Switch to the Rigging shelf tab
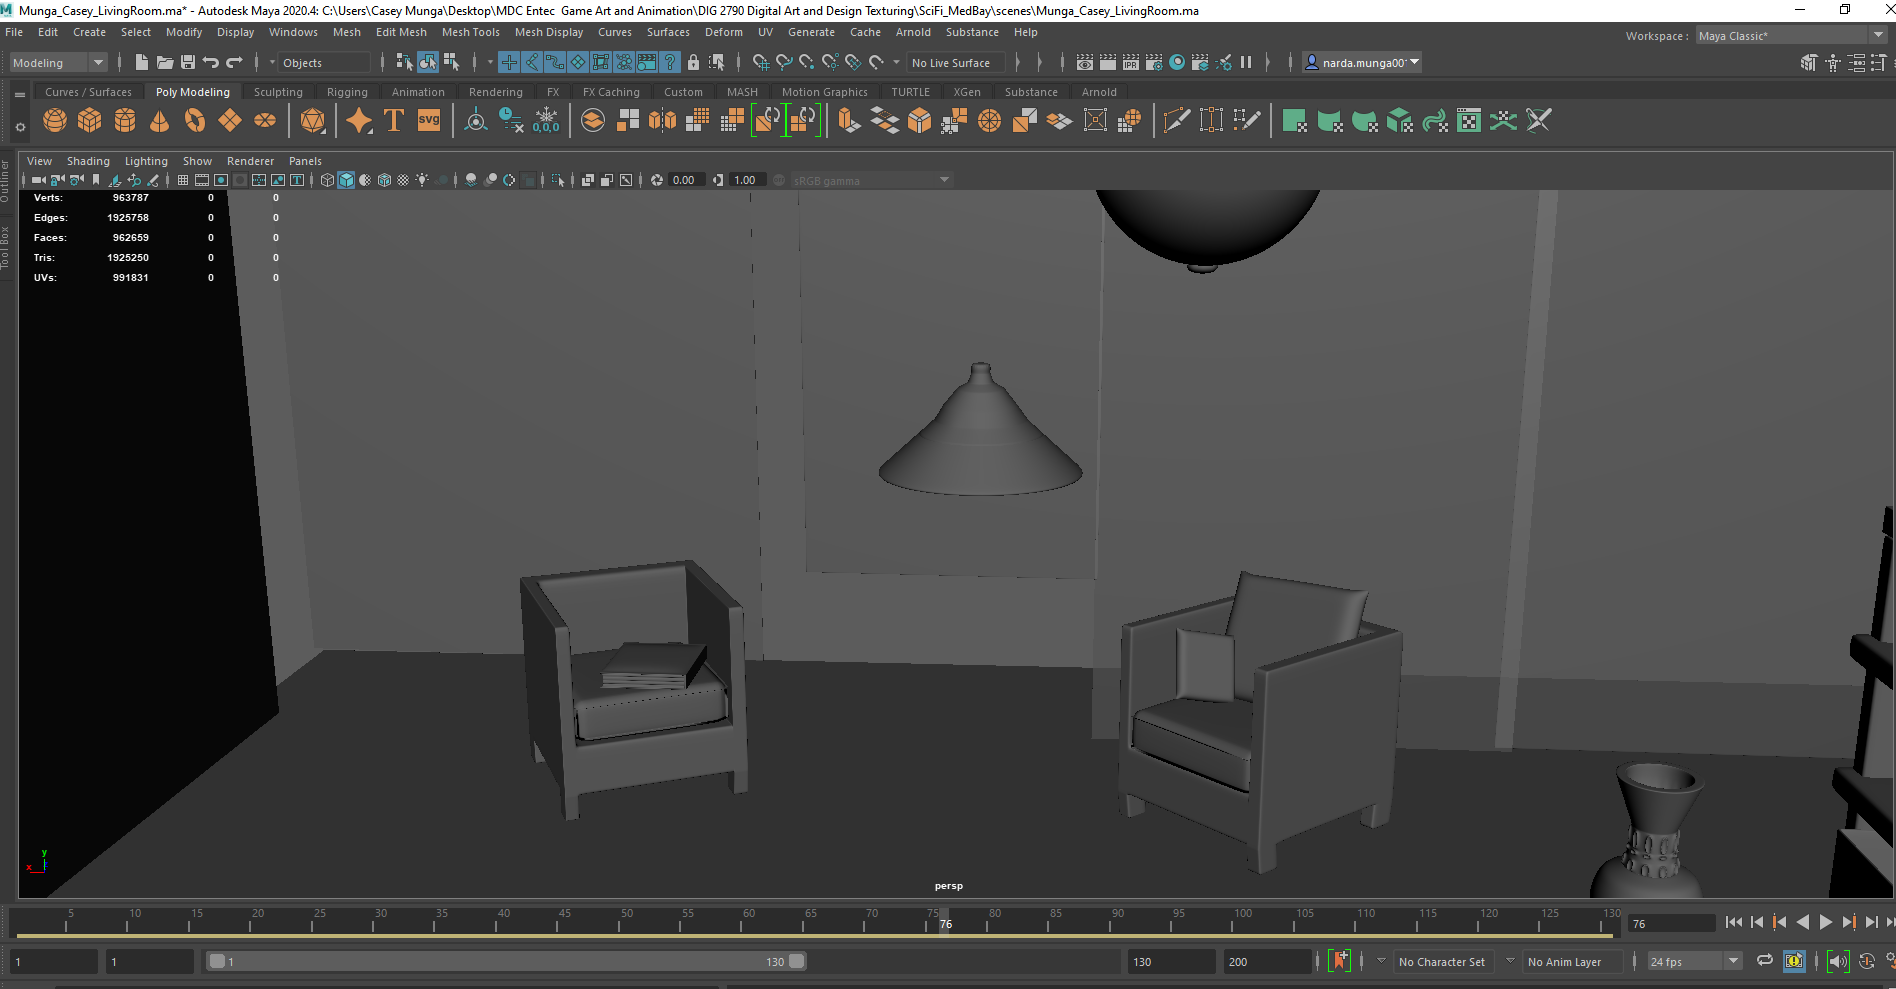 (347, 92)
